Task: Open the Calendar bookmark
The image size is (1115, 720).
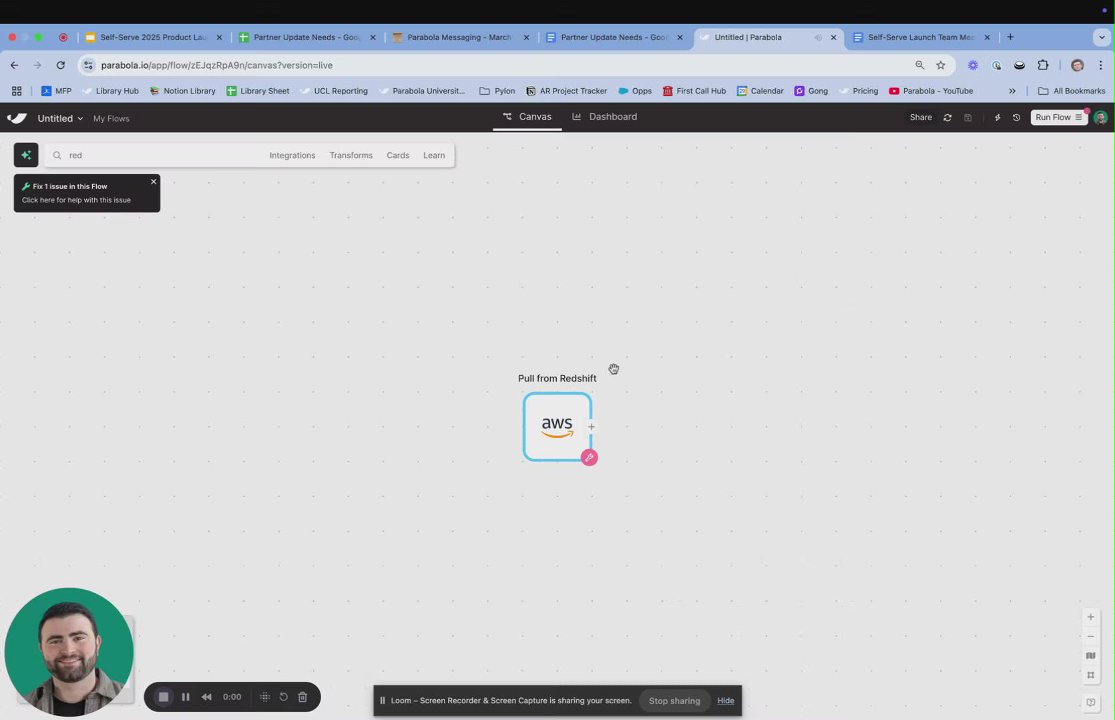Action: click(759, 91)
